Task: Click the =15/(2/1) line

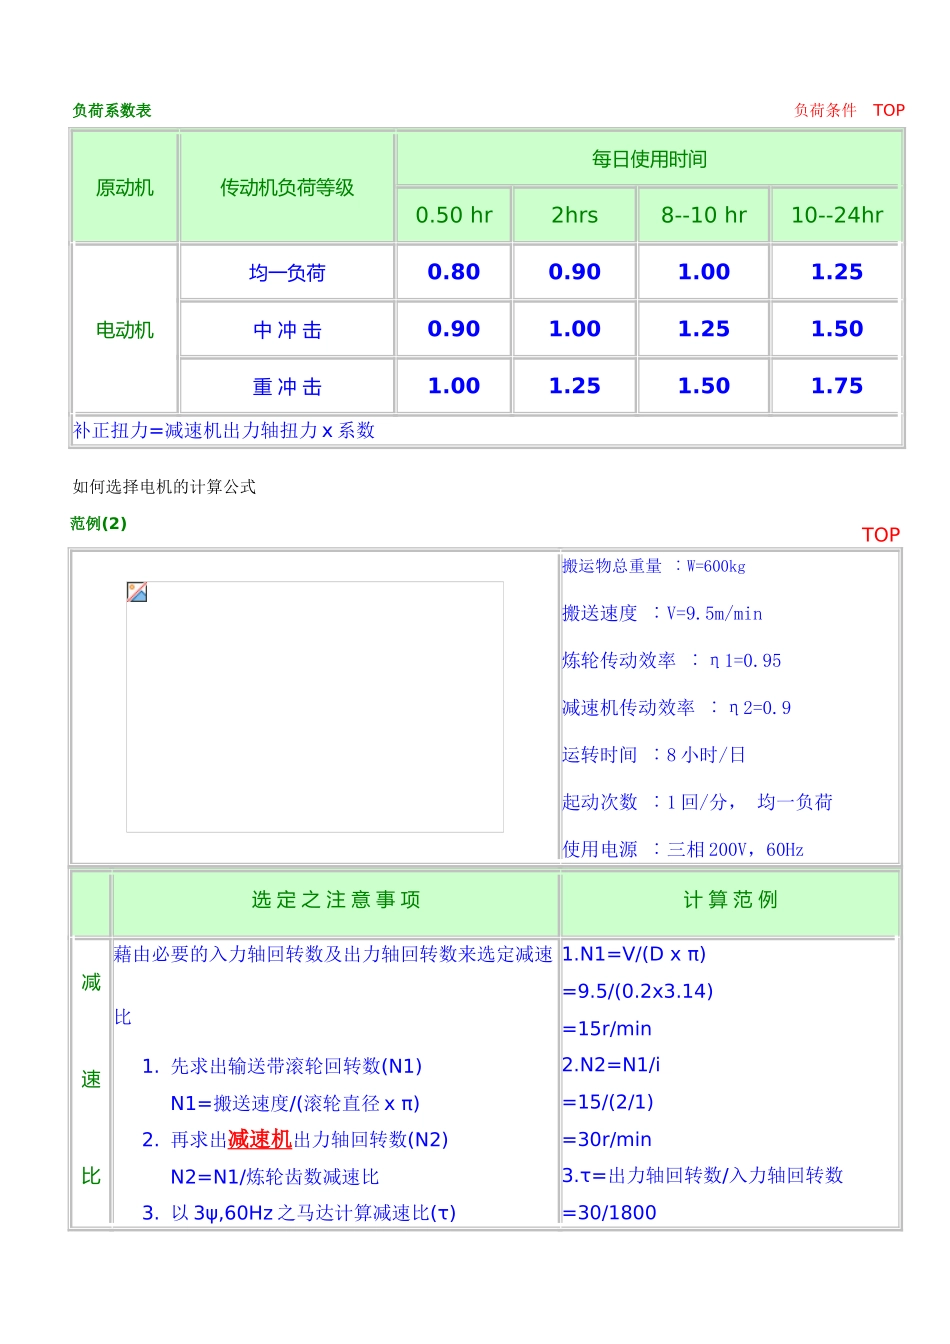Action: click(608, 1102)
